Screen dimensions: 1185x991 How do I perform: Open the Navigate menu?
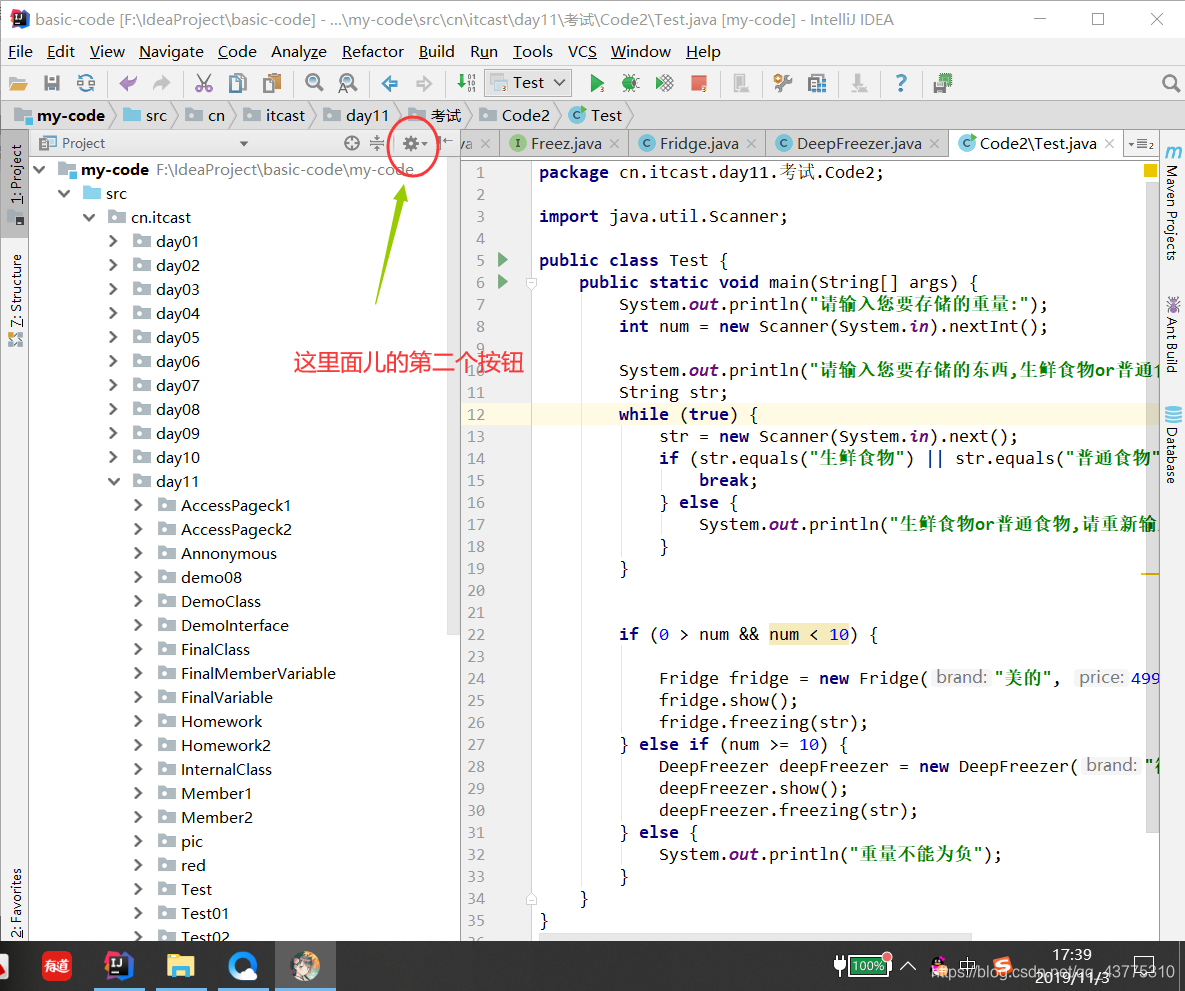[x=172, y=51]
